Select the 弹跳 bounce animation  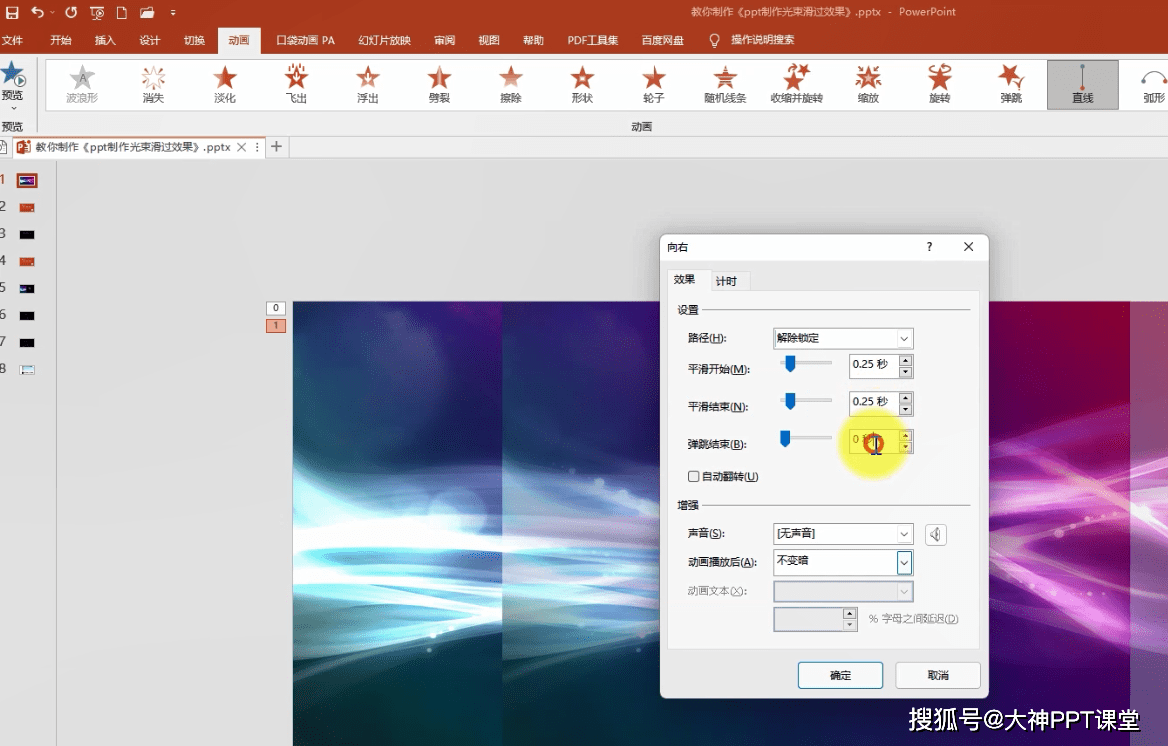point(1011,84)
